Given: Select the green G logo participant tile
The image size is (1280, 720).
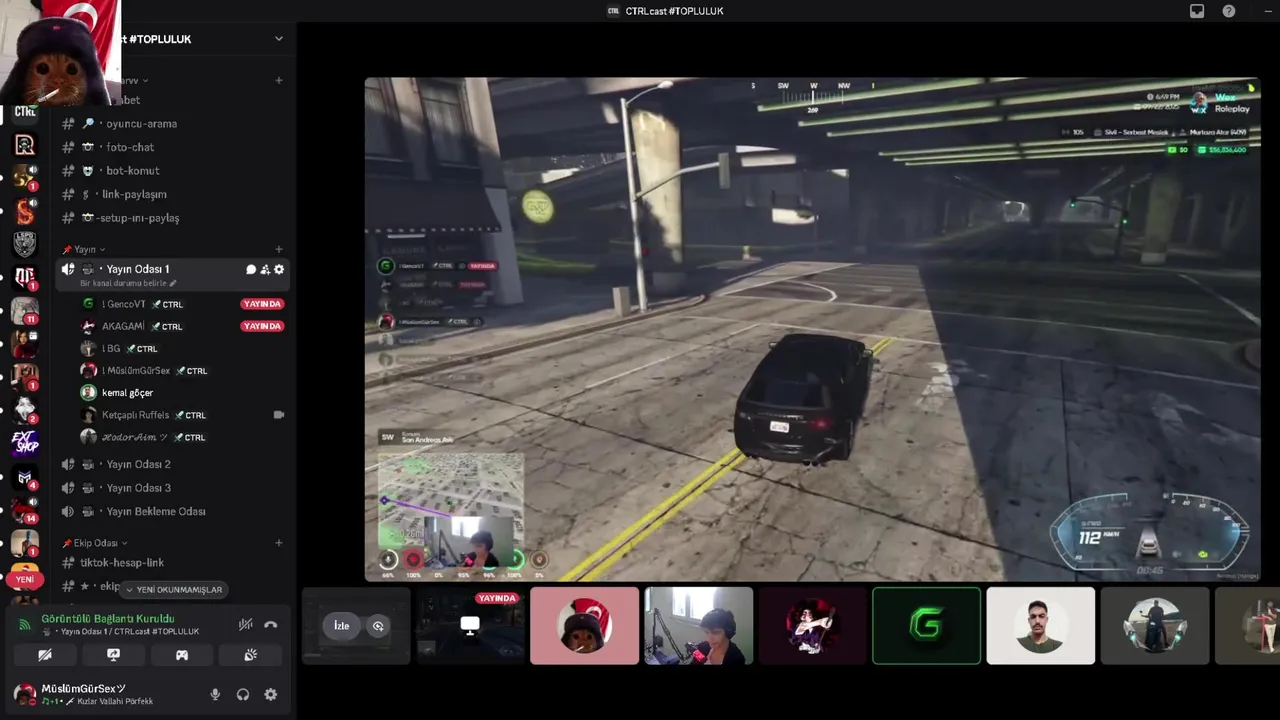Looking at the screenshot, I should (926, 626).
